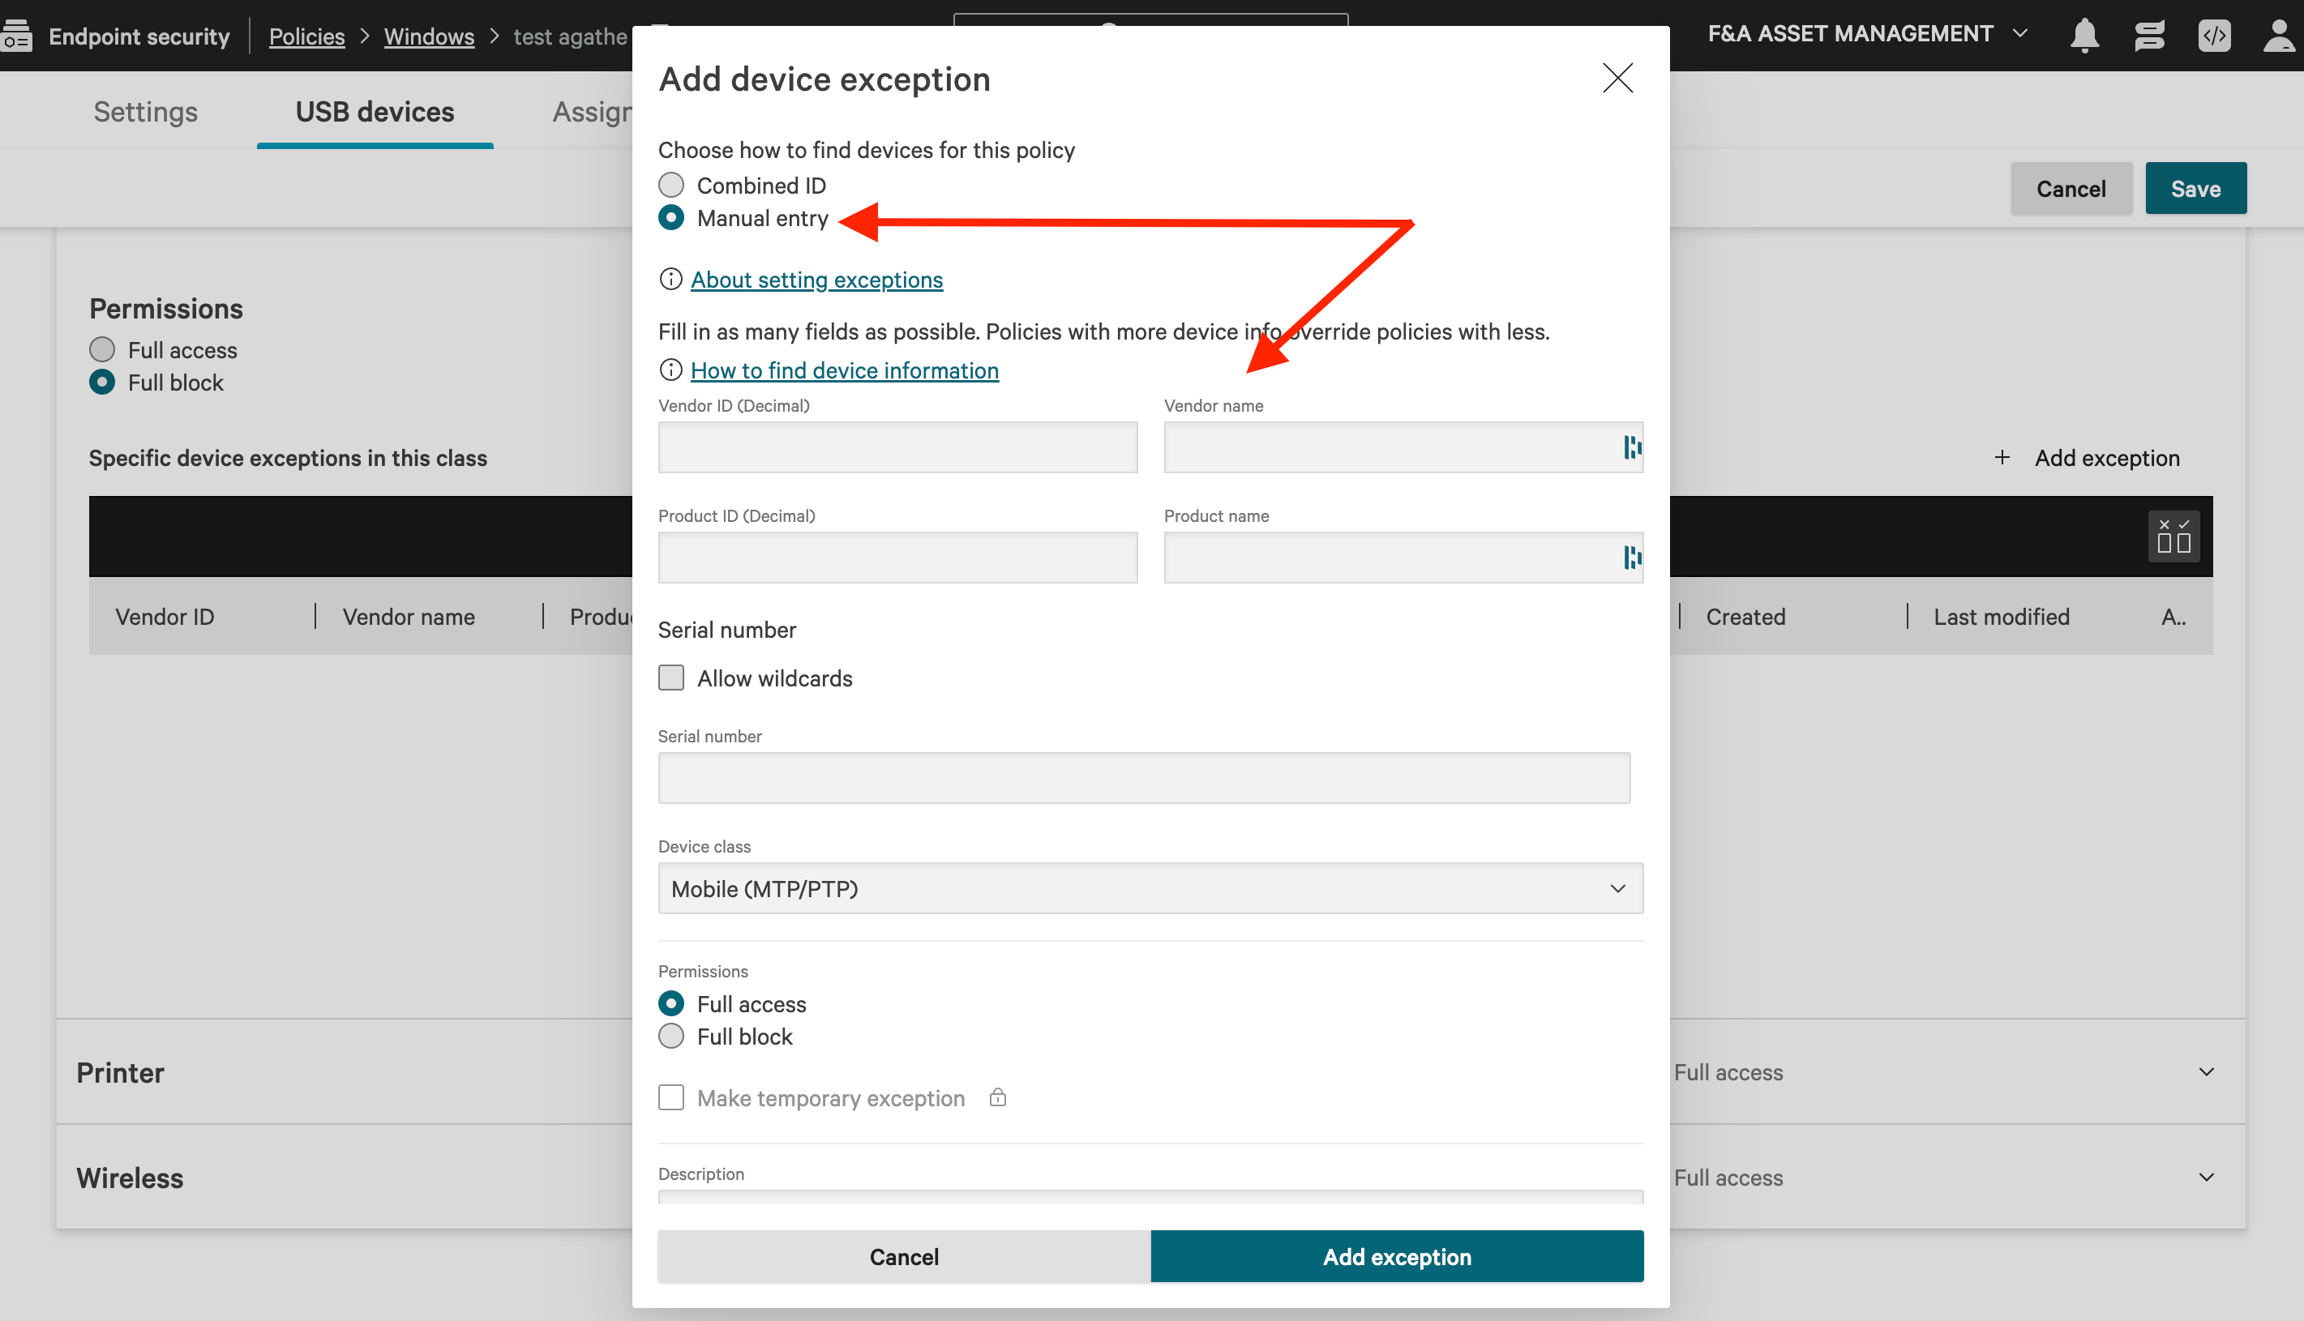
Task: Click the table column chooser icon
Action: (2173, 537)
